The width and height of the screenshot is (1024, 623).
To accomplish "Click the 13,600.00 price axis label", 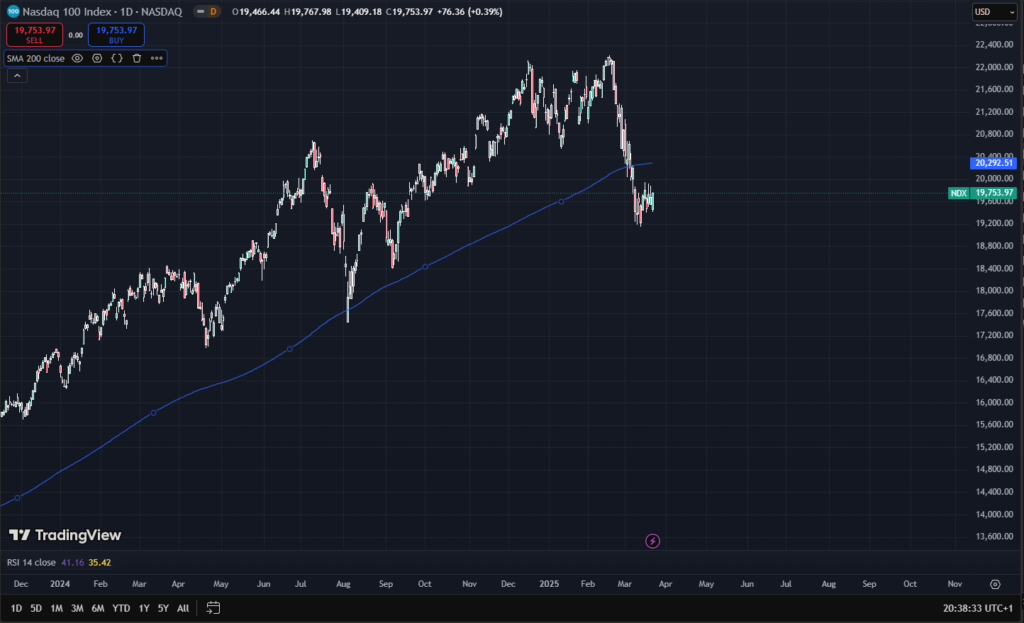I will coord(994,537).
